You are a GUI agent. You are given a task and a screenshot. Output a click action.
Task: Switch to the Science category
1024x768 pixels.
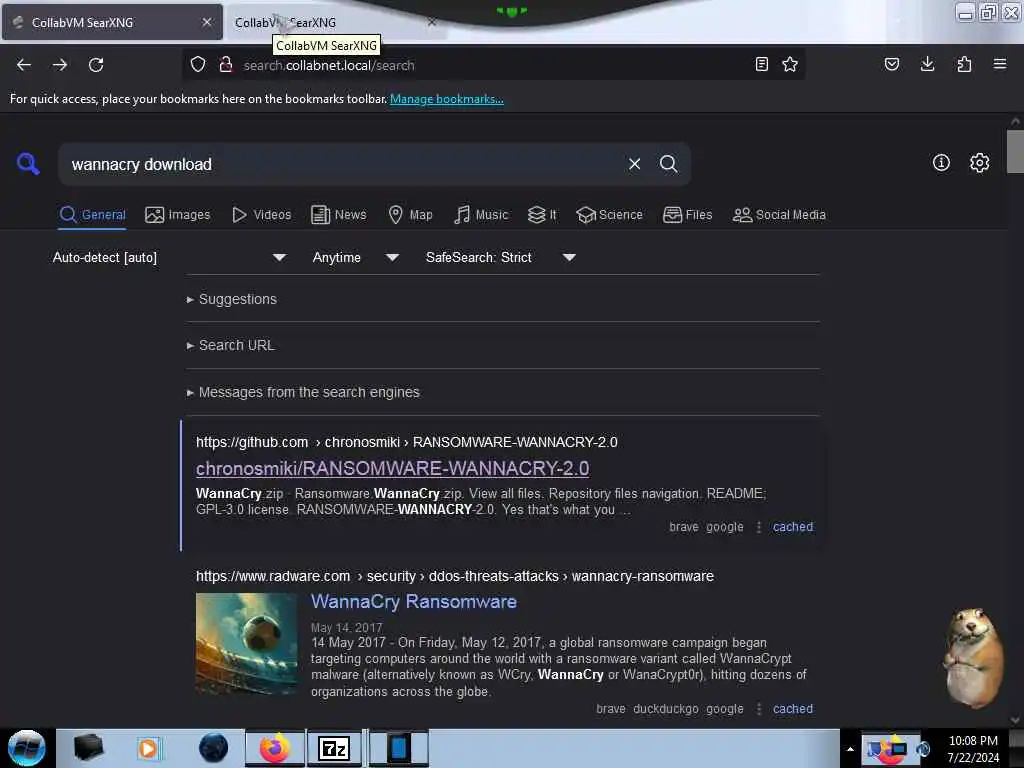coord(609,215)
